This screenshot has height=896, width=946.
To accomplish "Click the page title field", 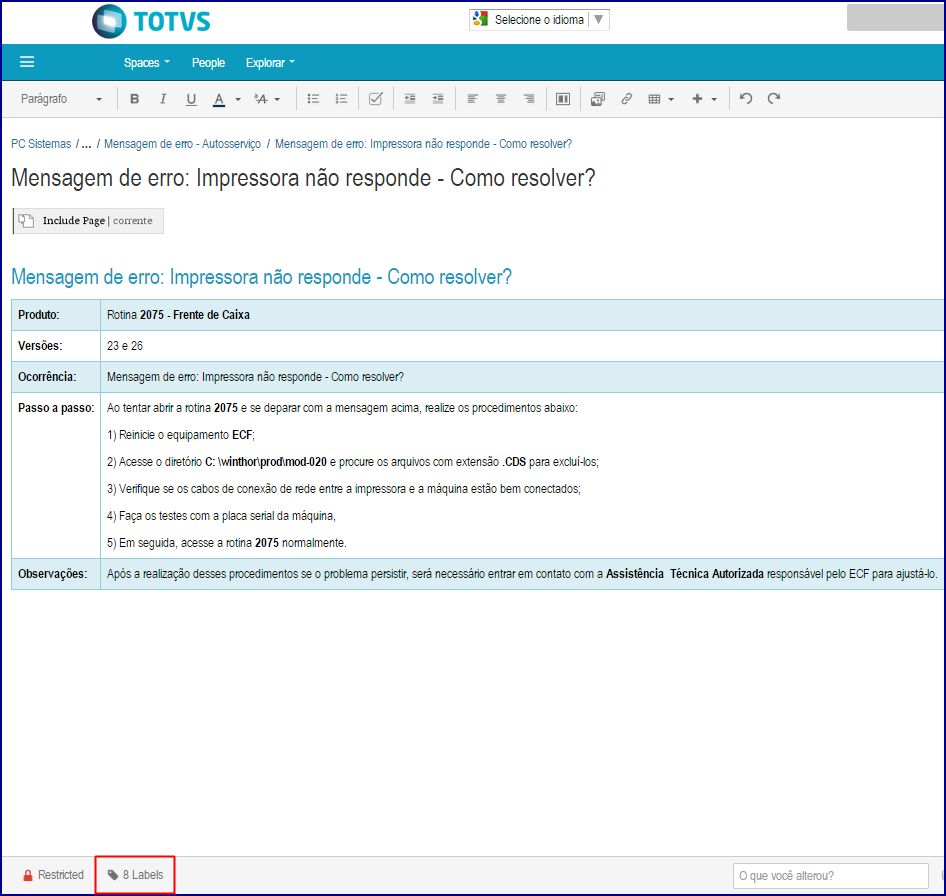I will pos(303,178).
